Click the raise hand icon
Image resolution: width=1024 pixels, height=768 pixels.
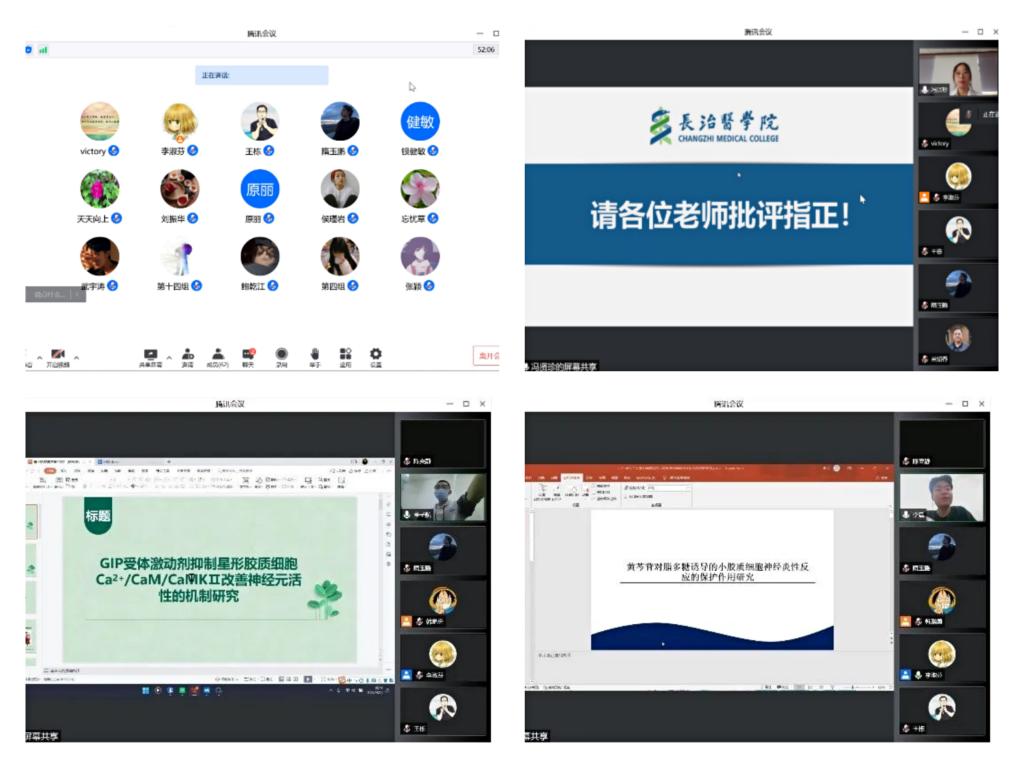coord(314,354)
